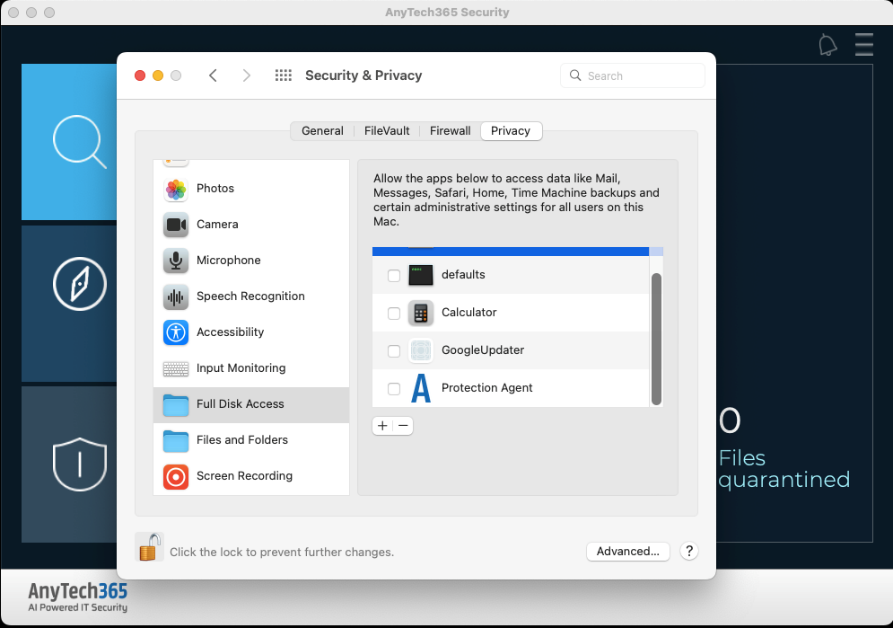Enable the Calculator checkbox
The image size is (893, 628).
(394, 313)
